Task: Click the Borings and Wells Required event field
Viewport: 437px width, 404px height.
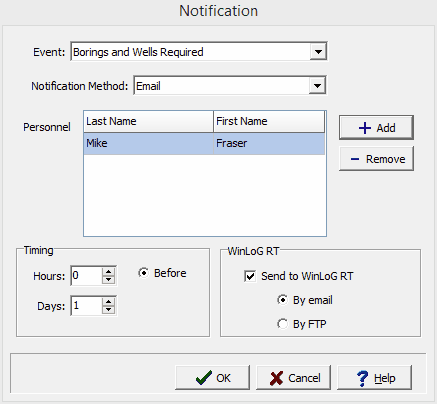Action: point(191,52)
